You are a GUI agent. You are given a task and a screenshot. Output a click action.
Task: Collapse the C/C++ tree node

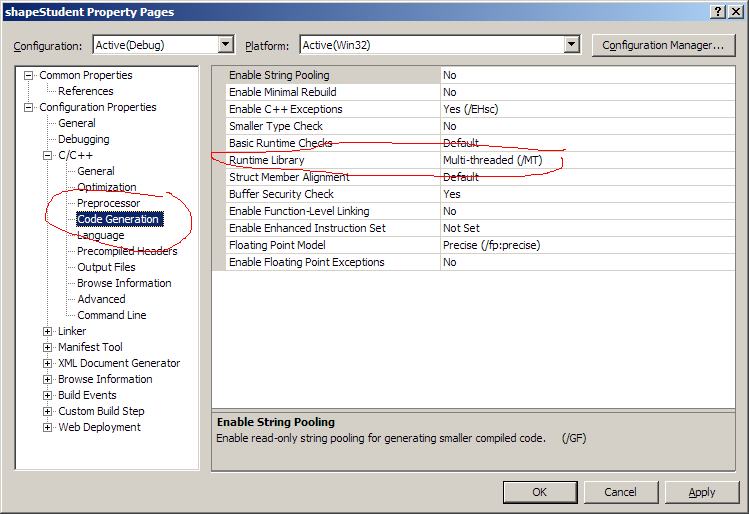pyautogui.click(x=48, y=155)
